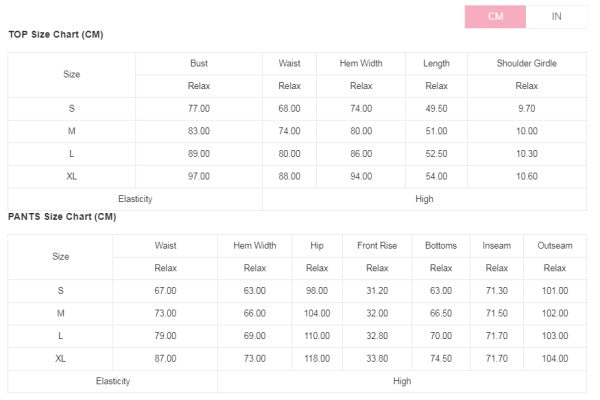Select size S row in top chart

coord(71,108)
